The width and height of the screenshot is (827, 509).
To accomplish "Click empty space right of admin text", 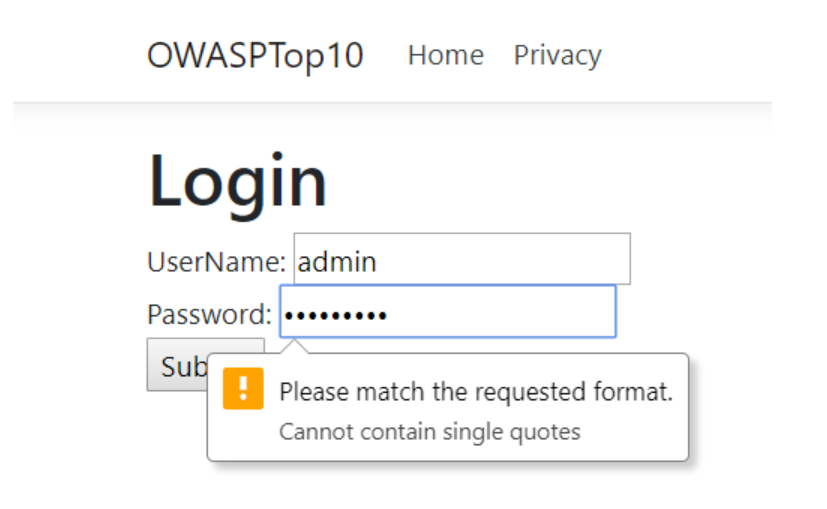I will 520,260.
